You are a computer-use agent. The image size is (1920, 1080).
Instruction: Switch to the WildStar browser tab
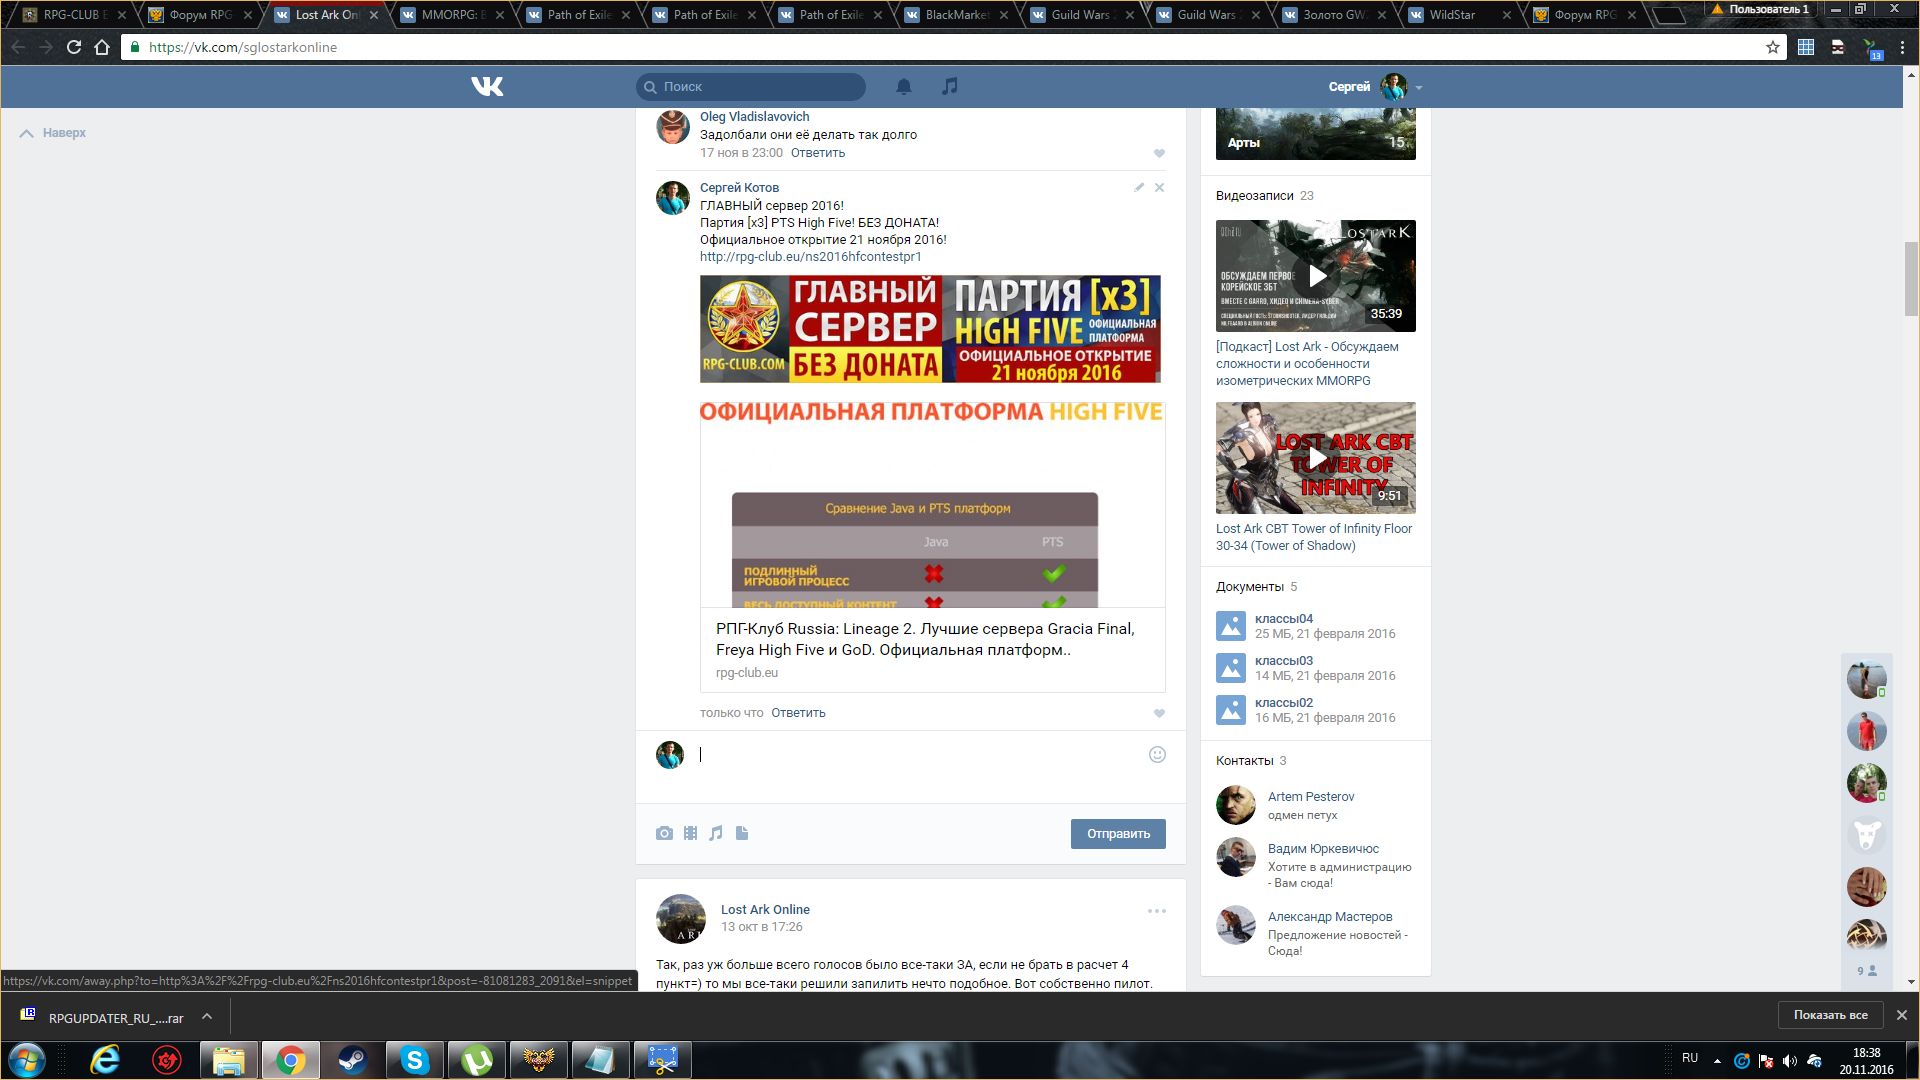click(1451, 15)
